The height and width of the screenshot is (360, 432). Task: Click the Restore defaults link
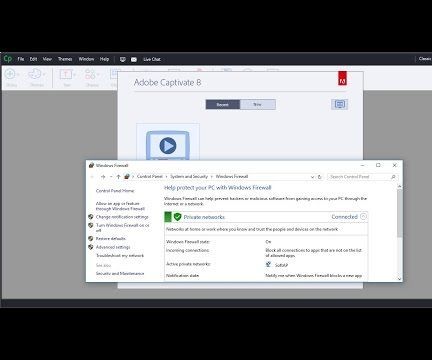click(x=111, y=239)
